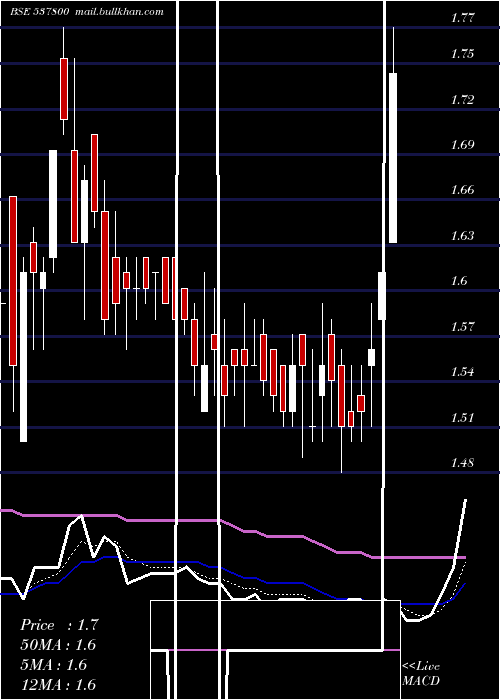Viewport: 500px width, 700px height.
Task: Click the 1.69 price axis label
Action: coord(462,145)
